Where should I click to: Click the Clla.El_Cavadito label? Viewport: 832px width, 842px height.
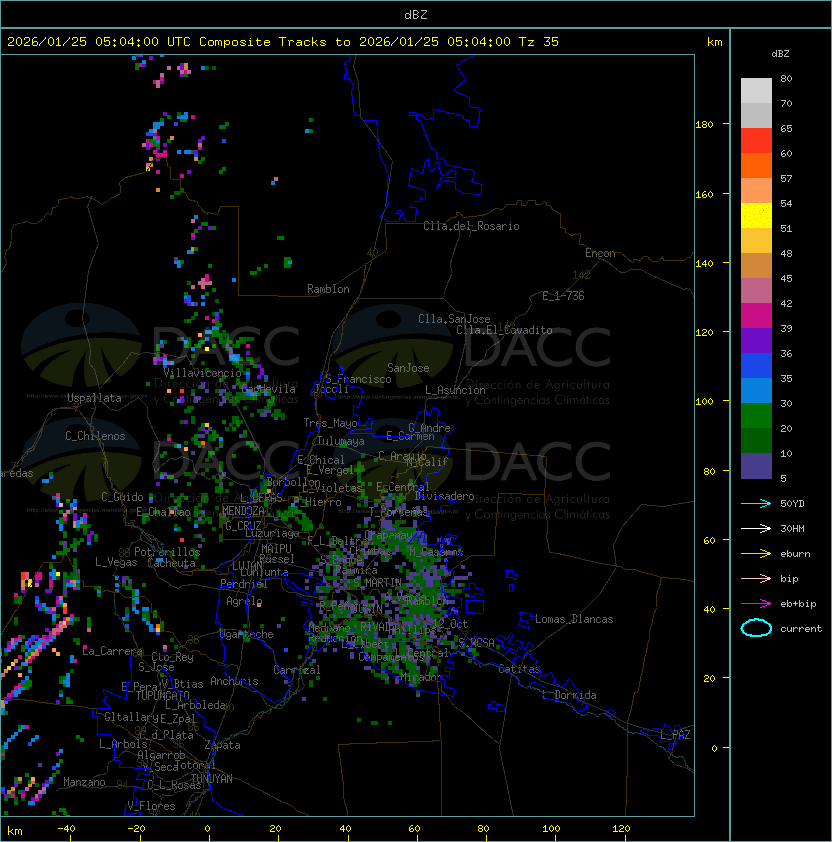(x=504, y=330)
